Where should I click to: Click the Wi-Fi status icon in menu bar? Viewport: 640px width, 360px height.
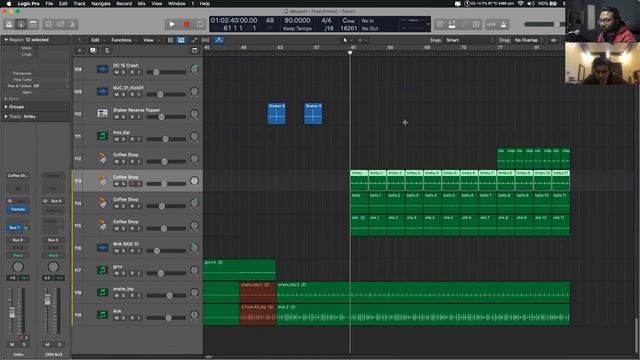click(x=520, y=3)
